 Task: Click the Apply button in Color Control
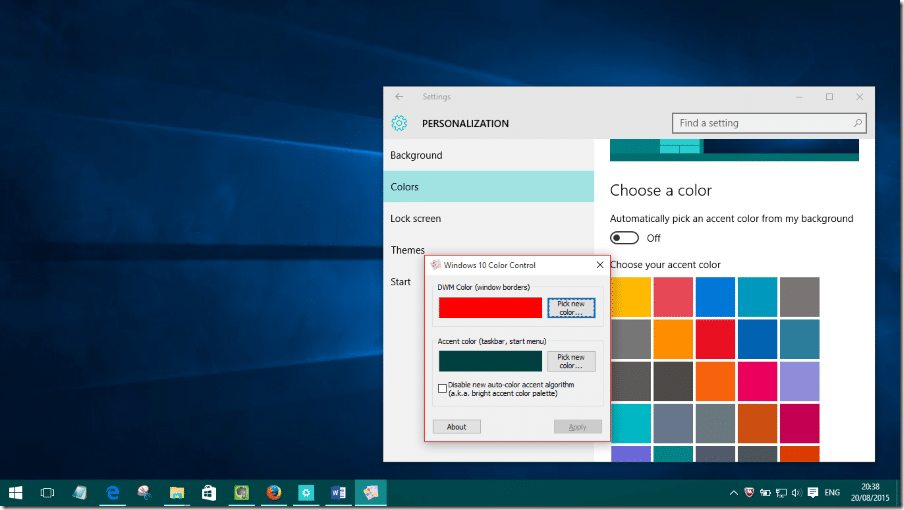click(x=577, y=427)
